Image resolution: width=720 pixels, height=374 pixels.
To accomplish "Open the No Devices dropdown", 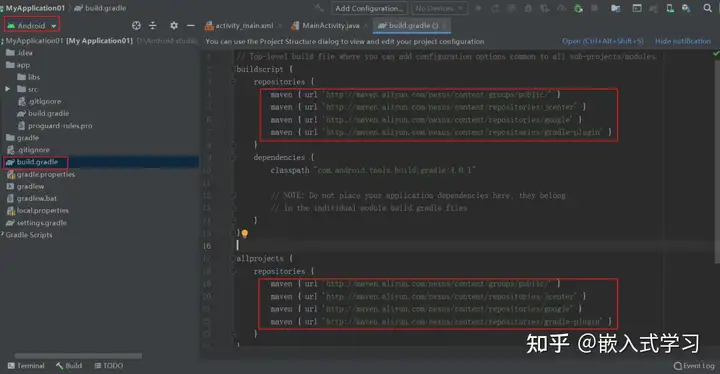I will point(439,8).
